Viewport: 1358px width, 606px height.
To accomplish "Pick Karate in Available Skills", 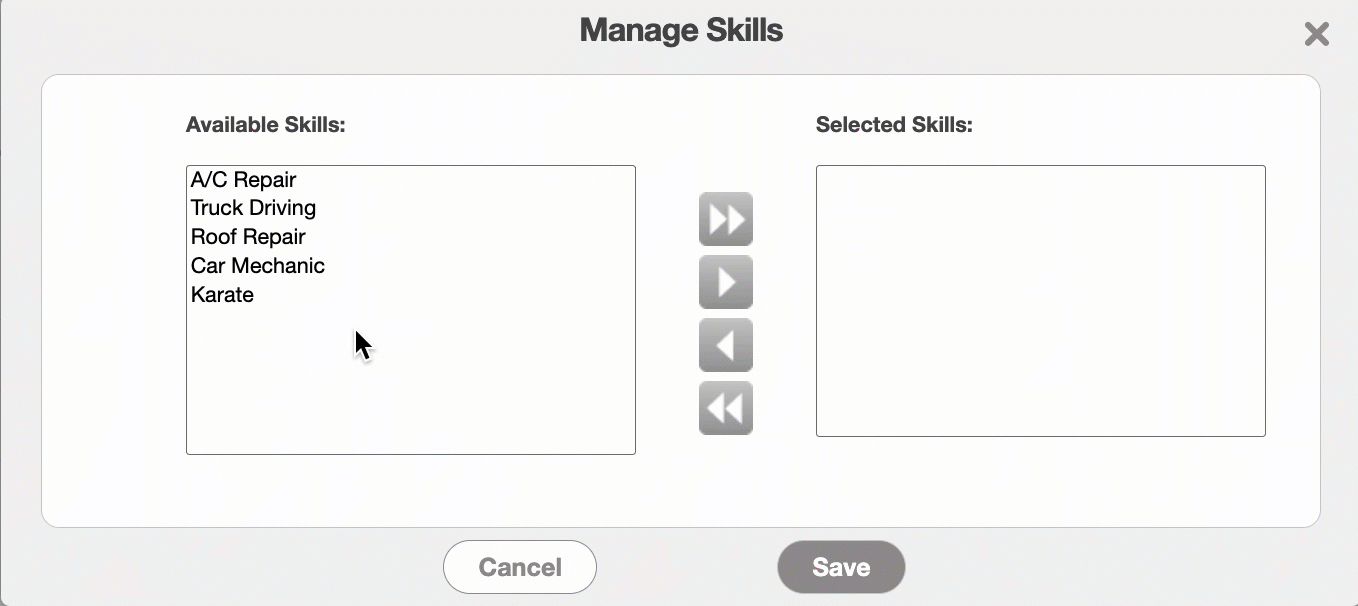I will click(x=223, y=295).
